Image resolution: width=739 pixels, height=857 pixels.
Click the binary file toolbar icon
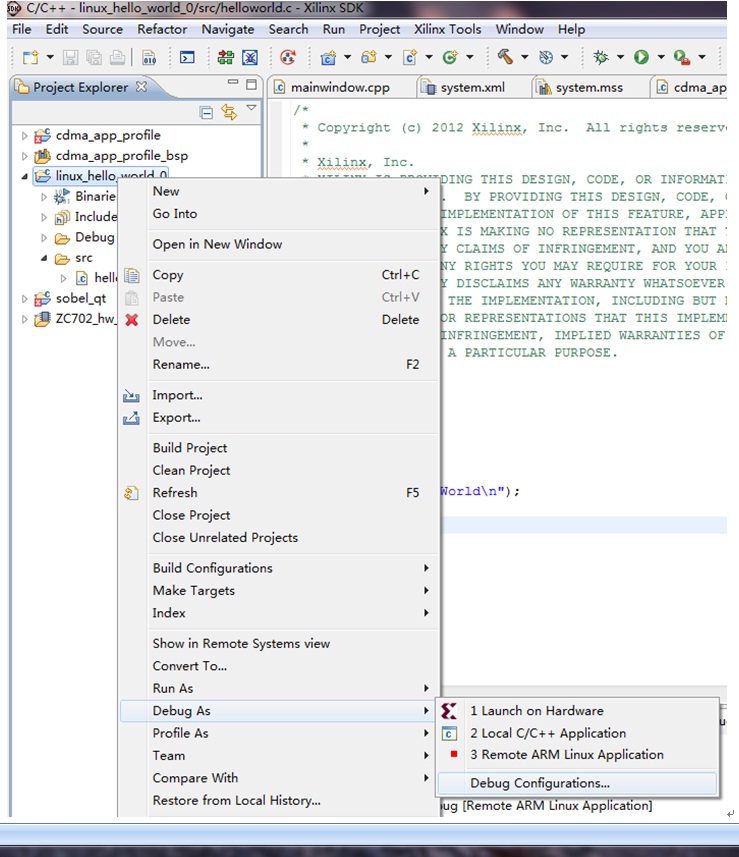[149, 57]
